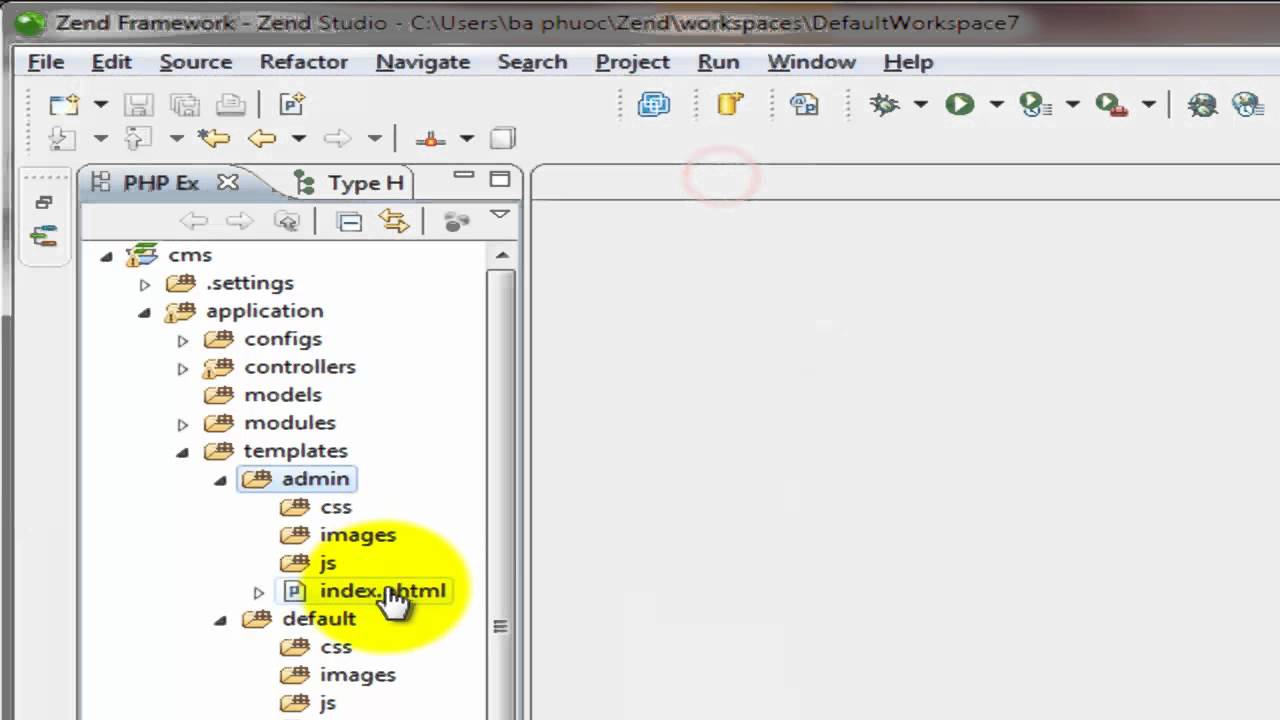Switch to the Type H tab

(366, 184)
